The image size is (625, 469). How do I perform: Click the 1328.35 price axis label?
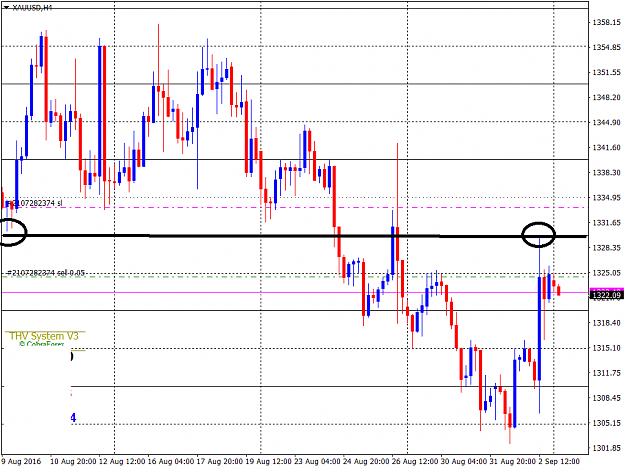pyautogui.click(x=606, y=248)
